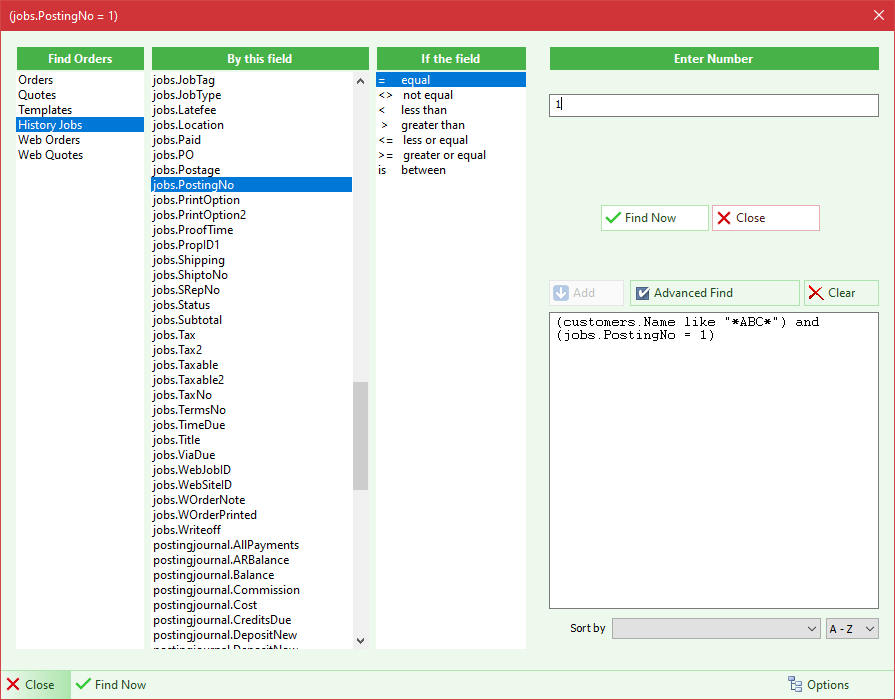The width and height of the screenshot is (895, 700).
Task: Select postingjournal.AllPayments field
Action: pos(252,545)
